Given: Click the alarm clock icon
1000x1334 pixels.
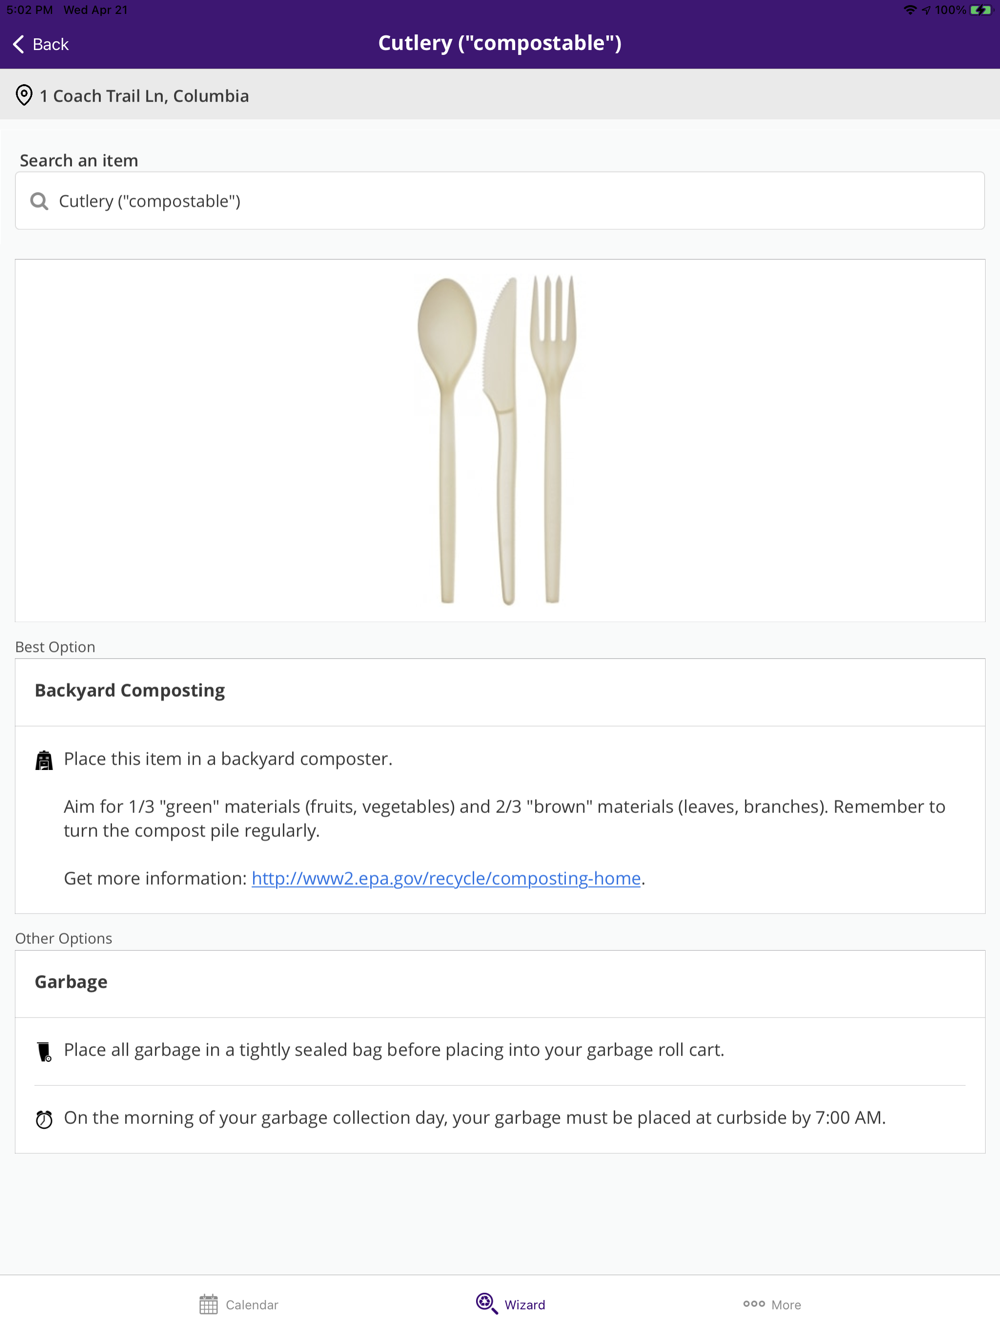Looking at the screenshot, I should (44, 1119).
